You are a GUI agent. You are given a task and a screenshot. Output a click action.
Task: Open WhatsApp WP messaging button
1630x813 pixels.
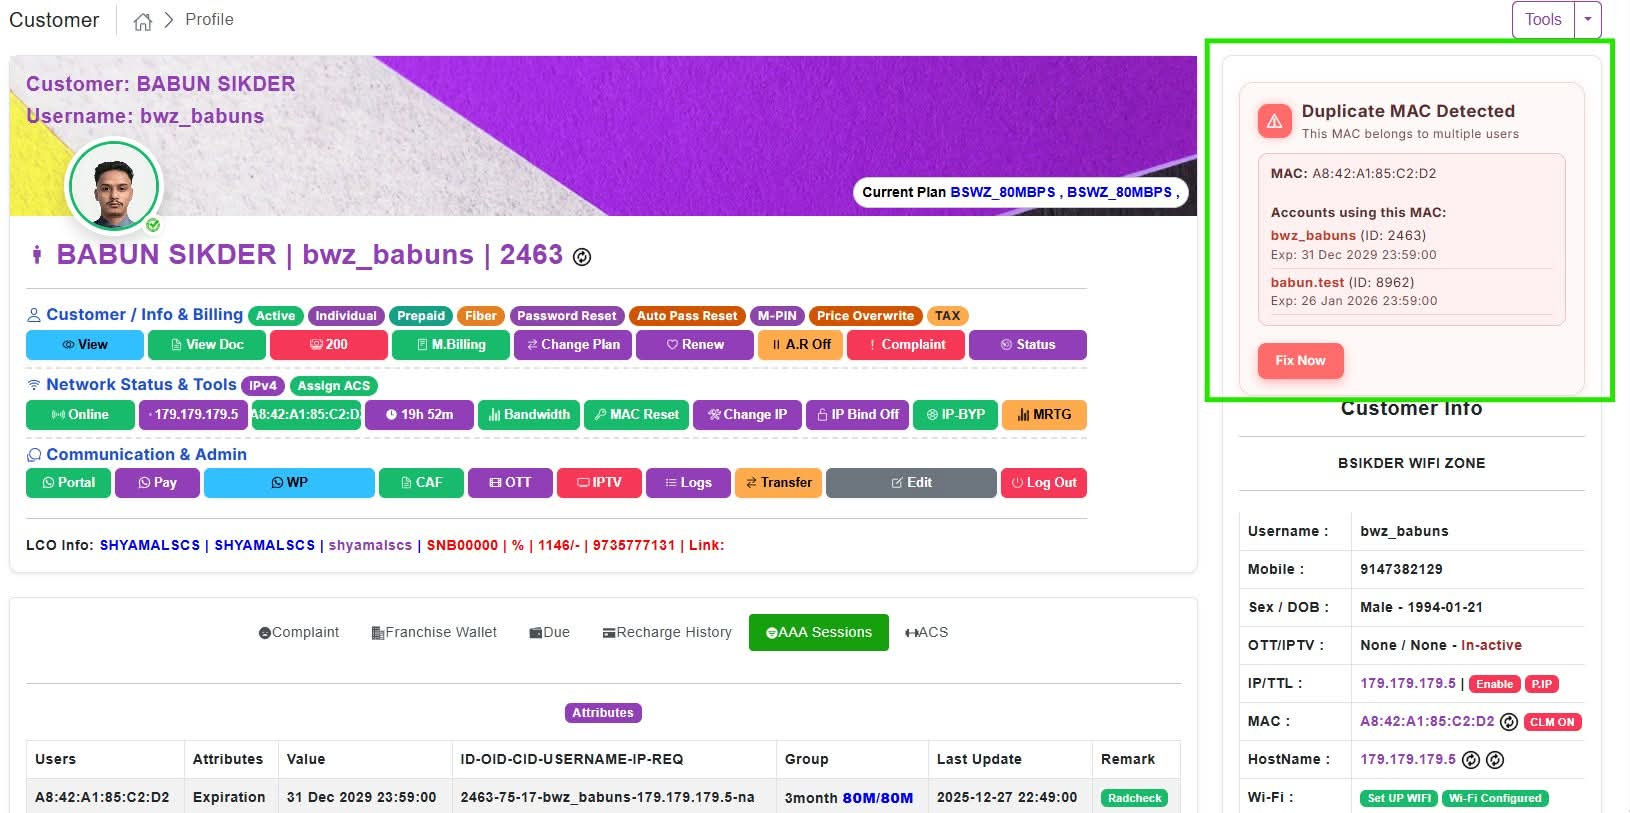pyautogui.click(x=289, y=483)
